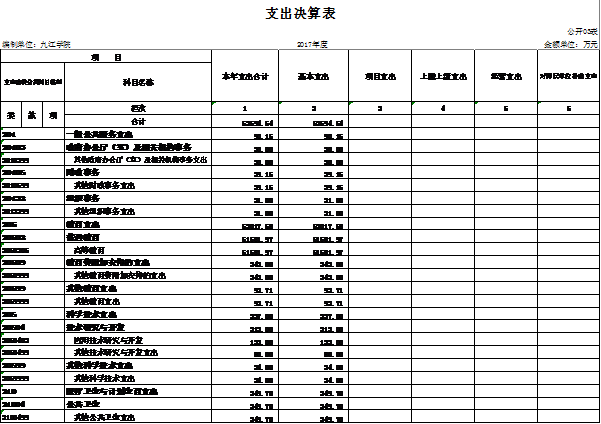This screenshot has height=424, width=601.
Task: Select the 其他技术研究与开发支出 cell
Action: point(138,352)
